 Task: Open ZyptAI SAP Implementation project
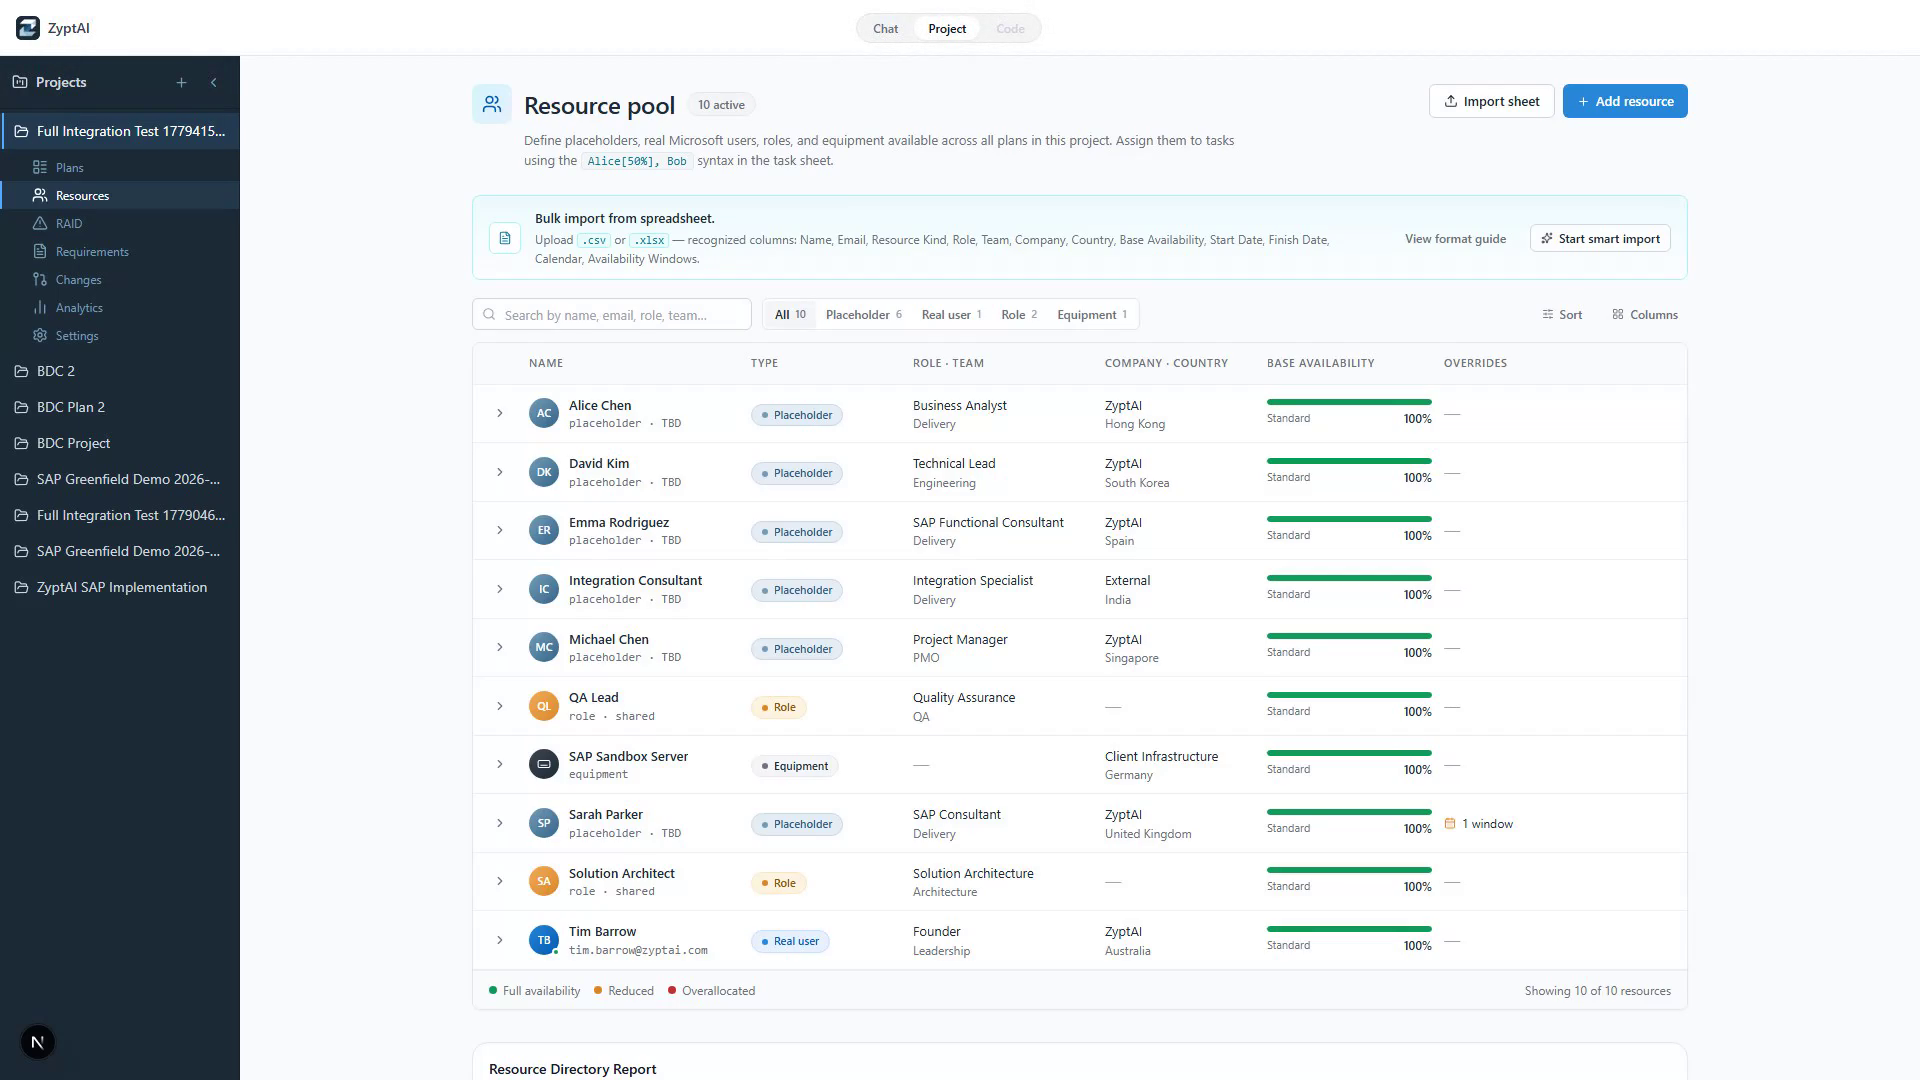pos(120,587)
